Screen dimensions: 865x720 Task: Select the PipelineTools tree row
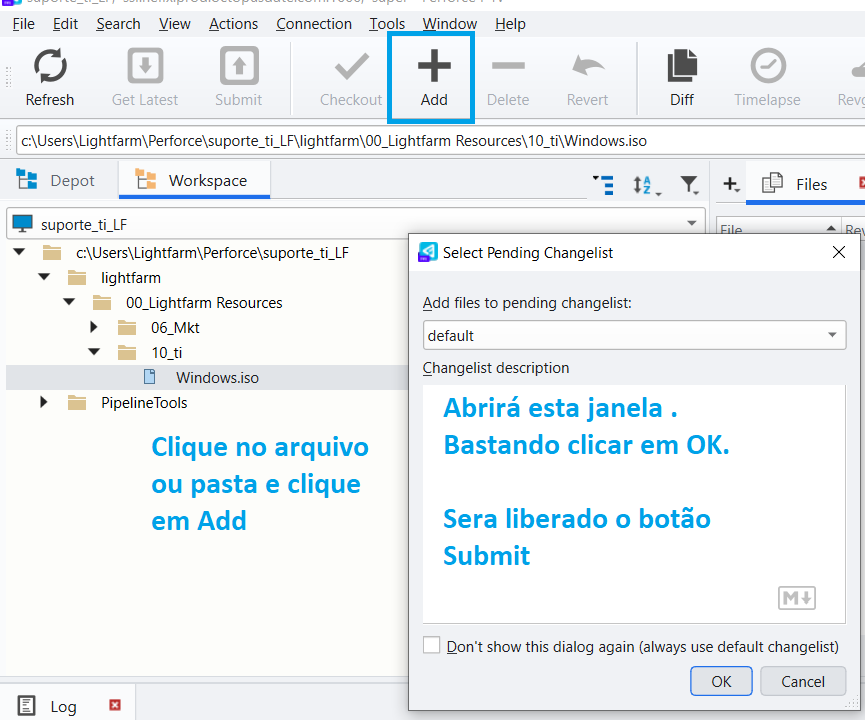click(x=207, y=403)
